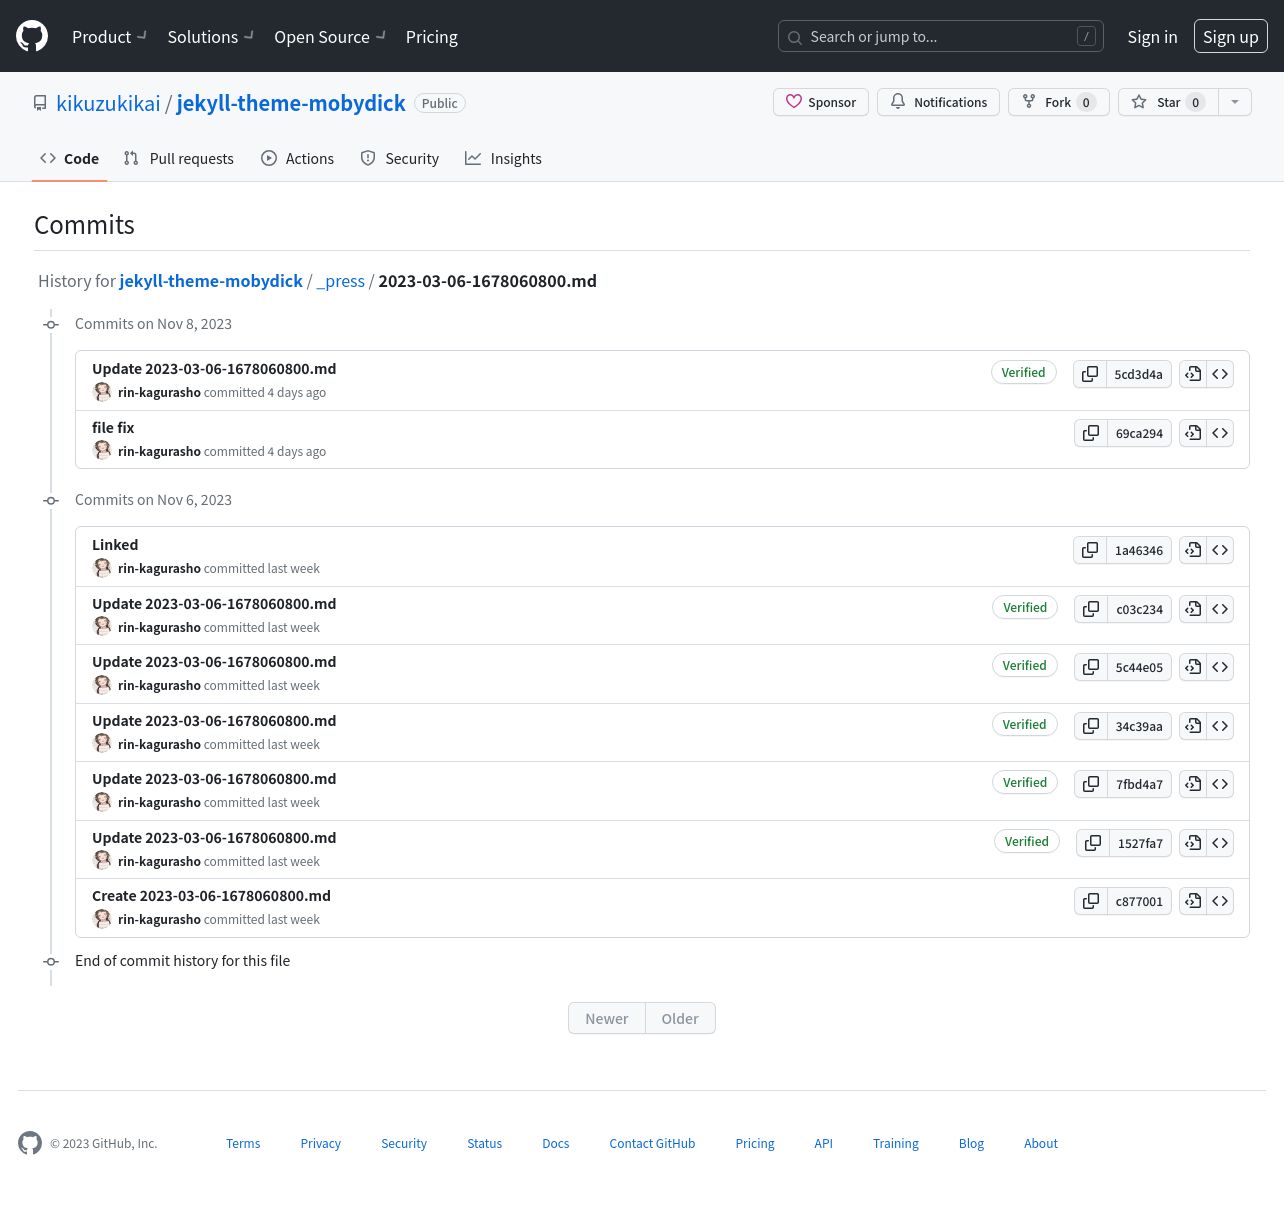Show Verified signature for commit 5cd3d4a
1284x1205 pixels.
[1023, 372]
